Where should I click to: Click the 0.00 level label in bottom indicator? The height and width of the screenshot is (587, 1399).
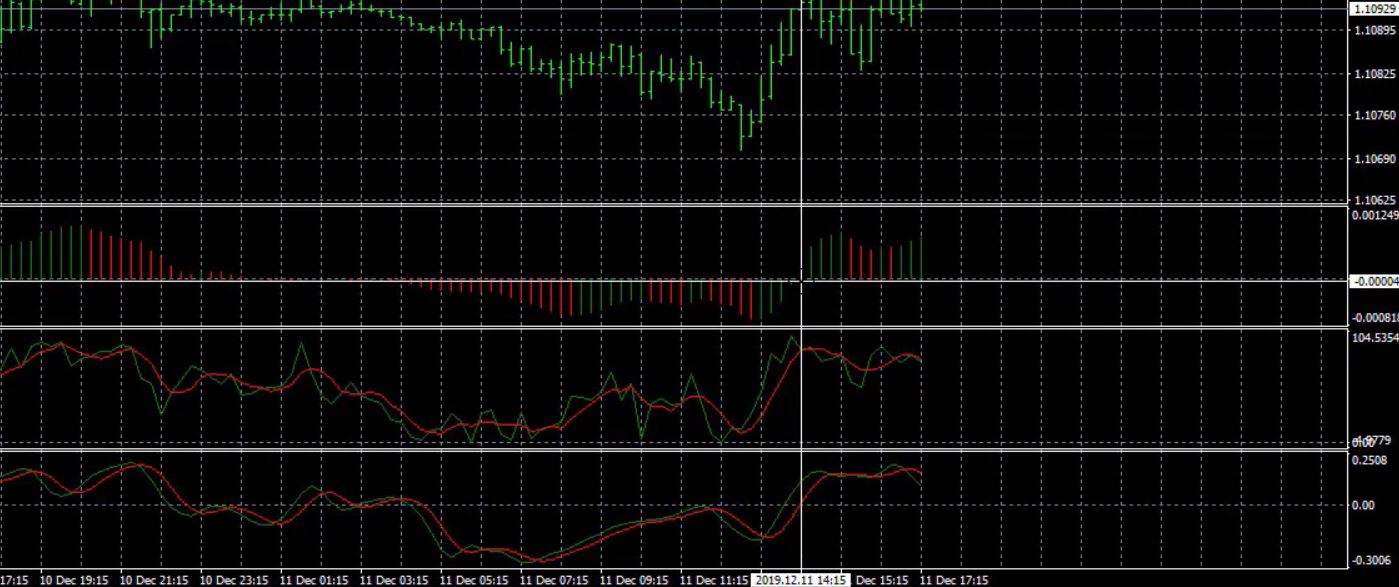pyautogui.click(x=1362, y=505)
